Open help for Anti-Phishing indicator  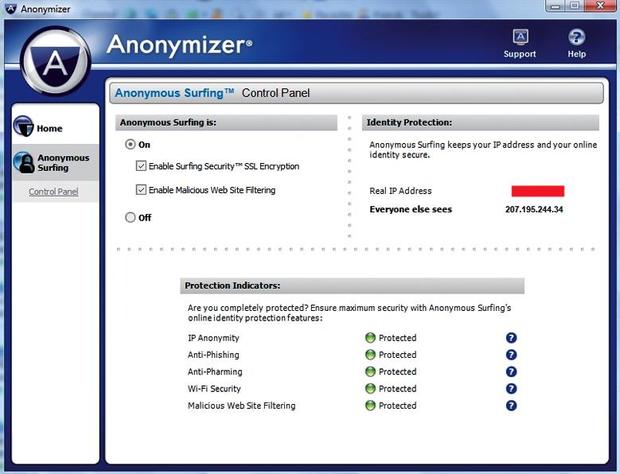click(x=511, y=355)
